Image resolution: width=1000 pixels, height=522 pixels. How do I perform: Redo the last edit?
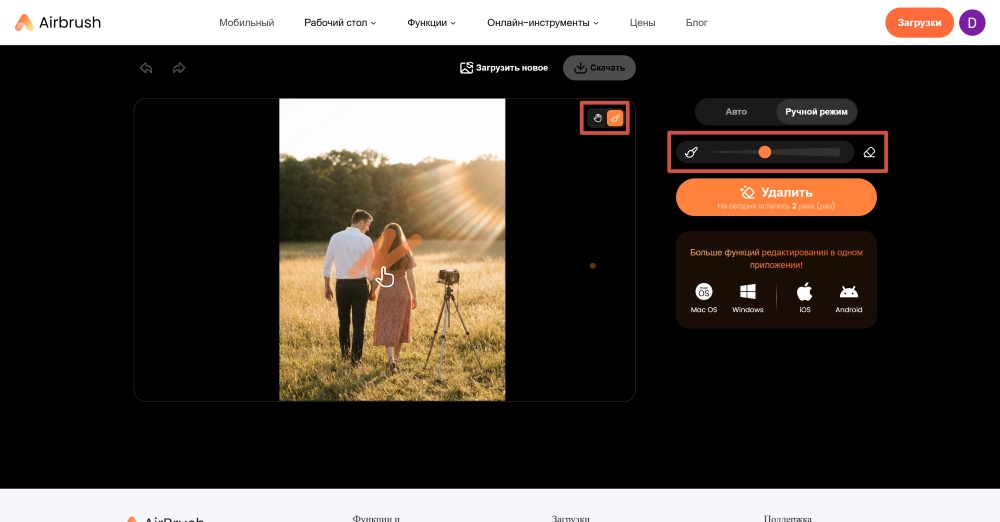(x=179, y=68)
